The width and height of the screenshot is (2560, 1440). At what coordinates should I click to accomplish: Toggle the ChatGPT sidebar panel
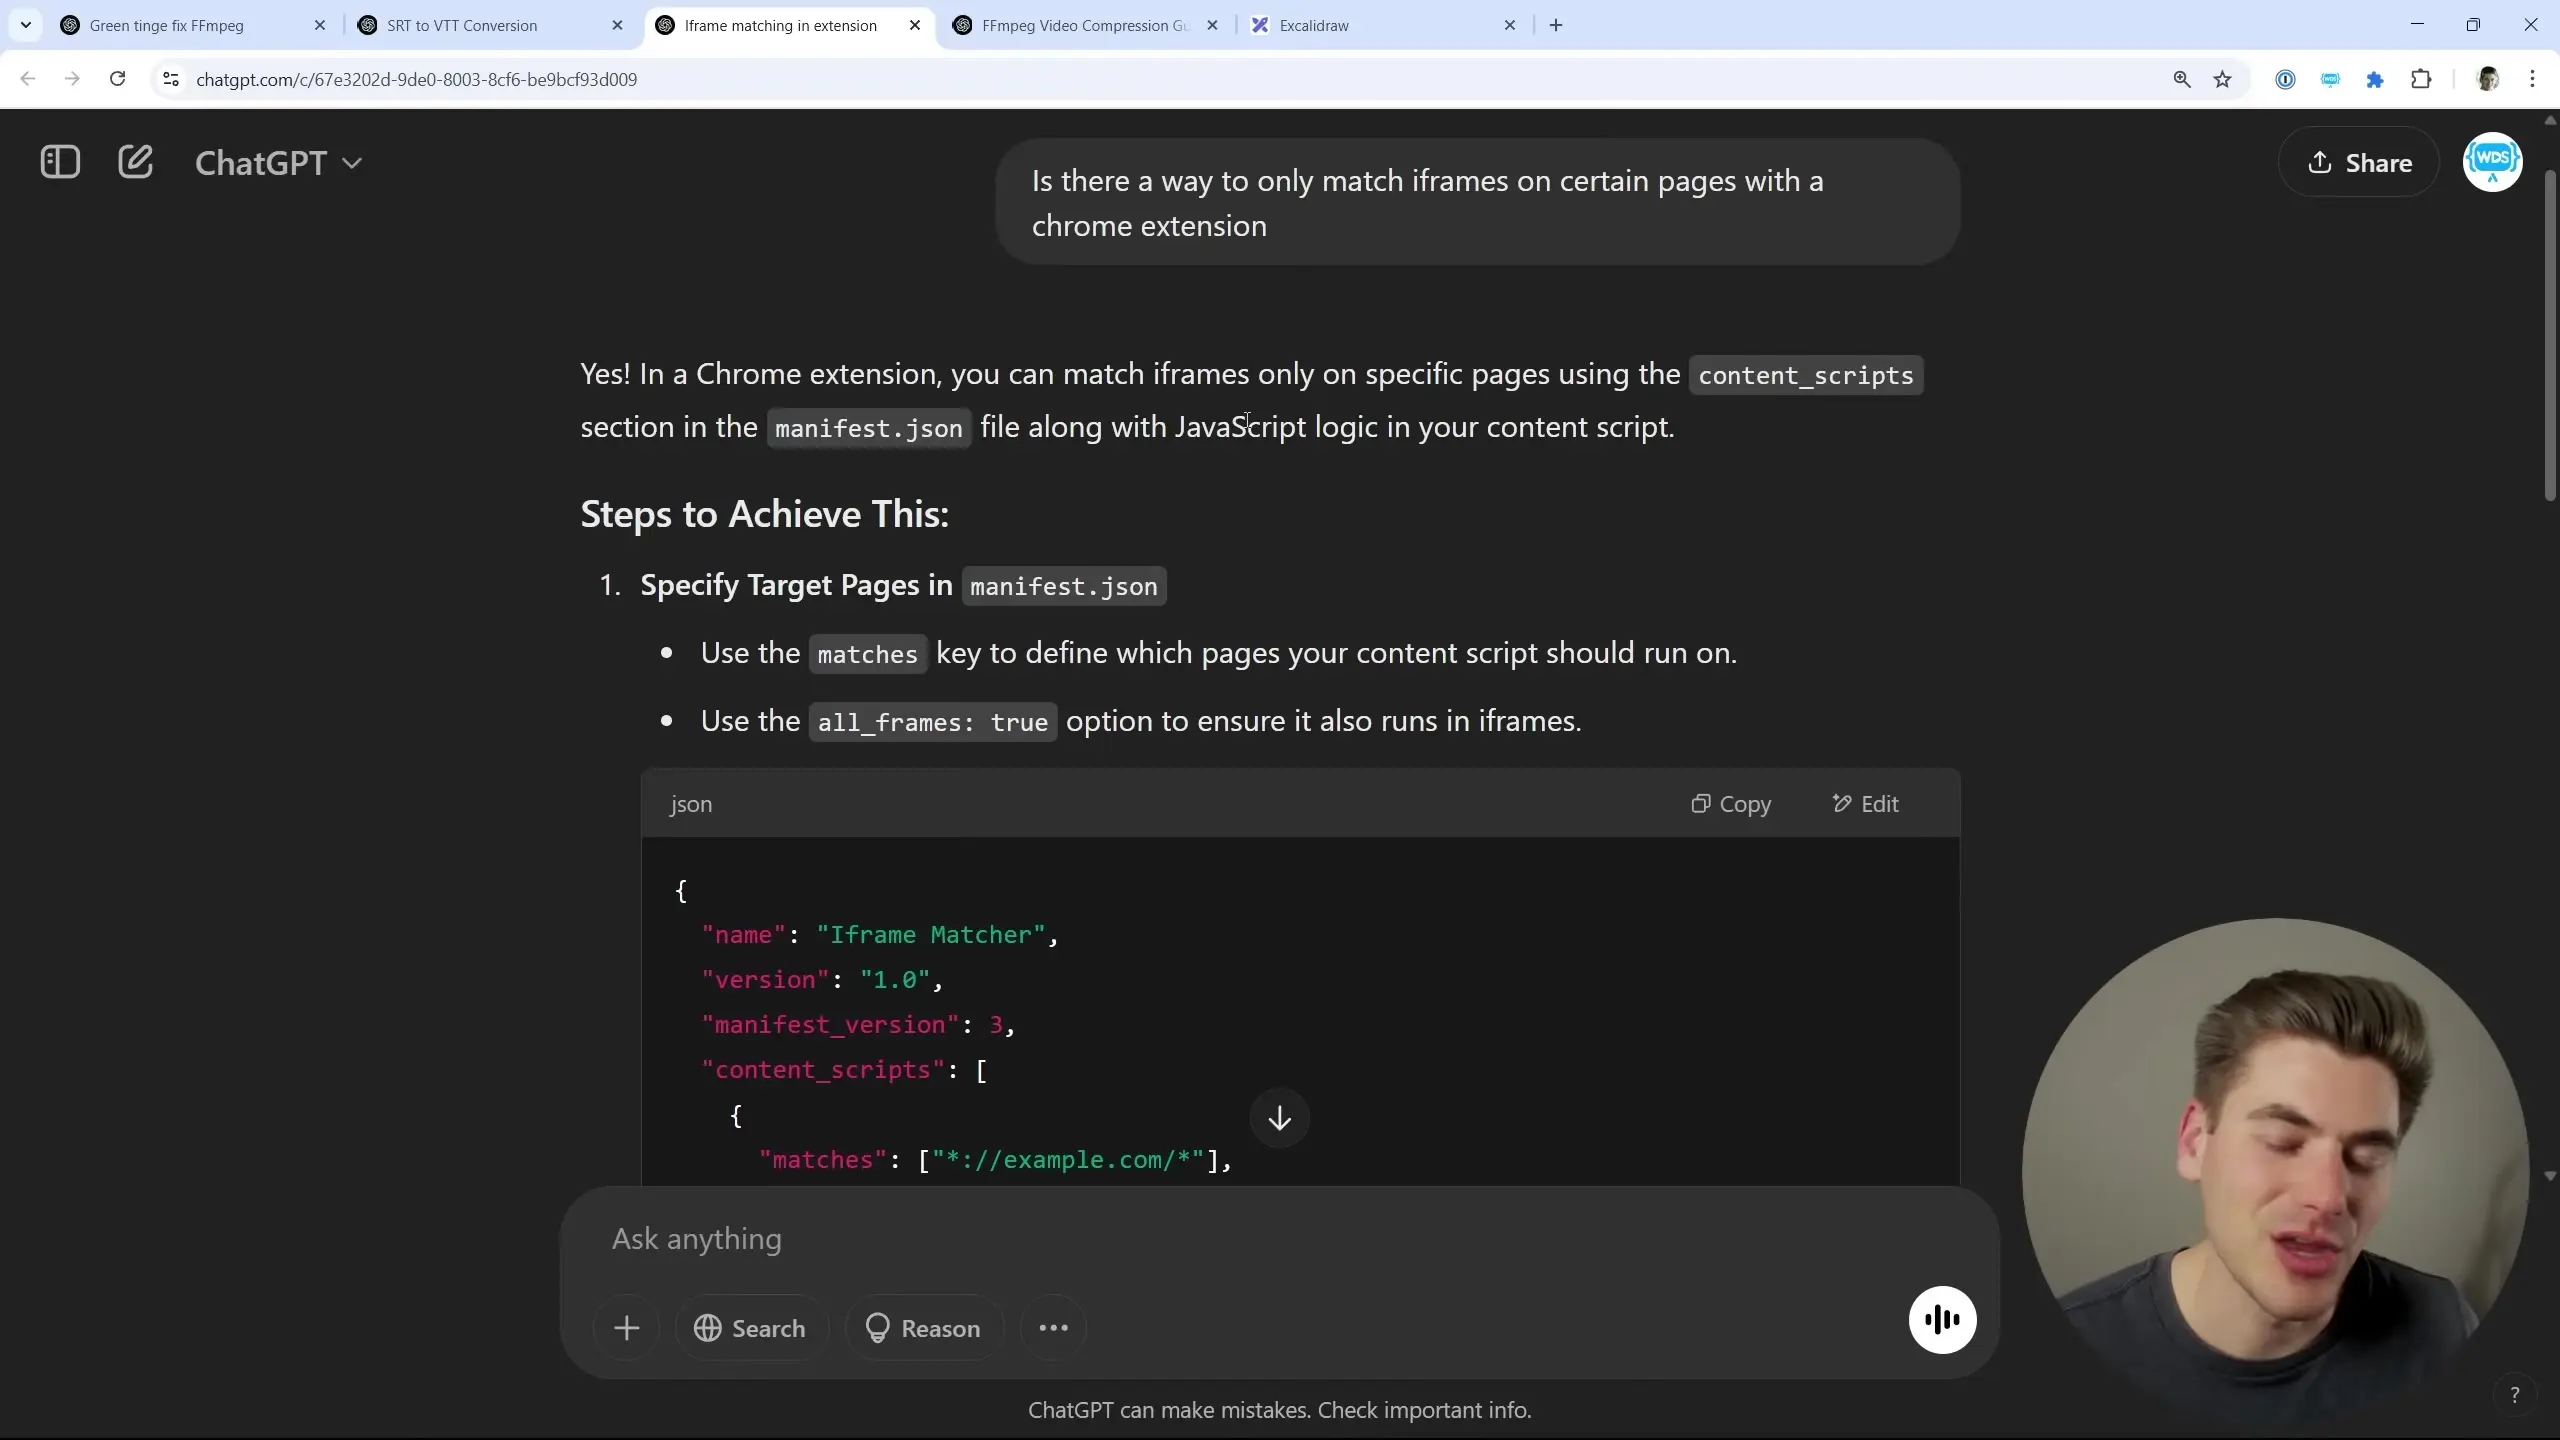tap(60, 162)
